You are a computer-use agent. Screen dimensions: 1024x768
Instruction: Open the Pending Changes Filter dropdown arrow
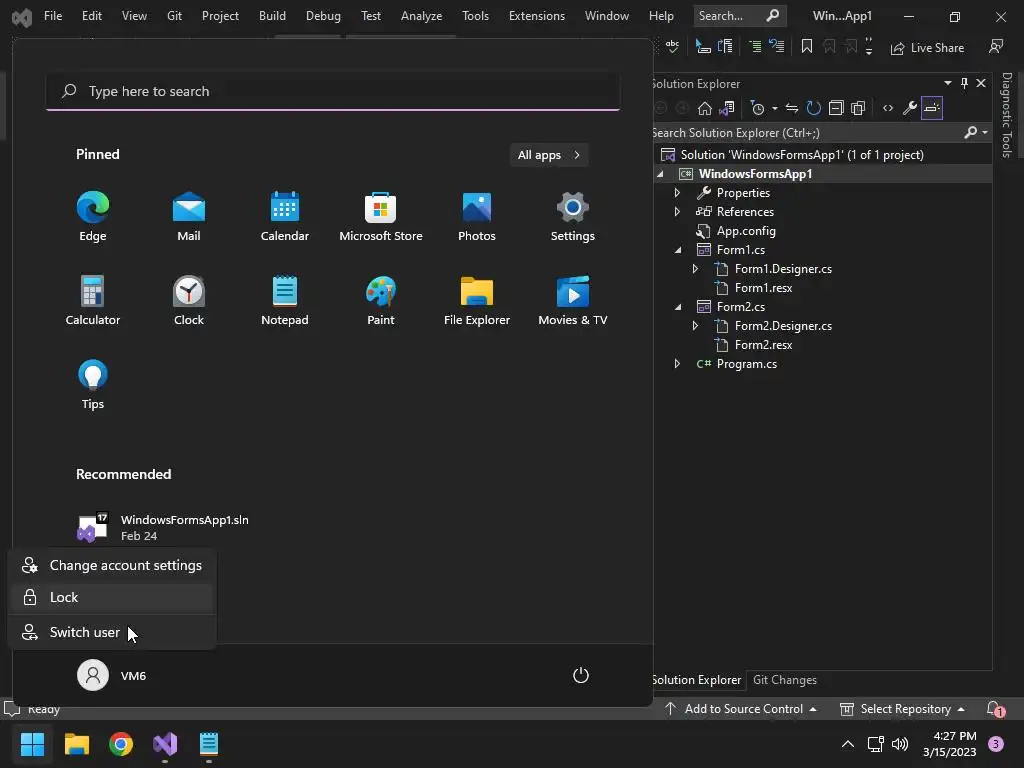(775, 108)
